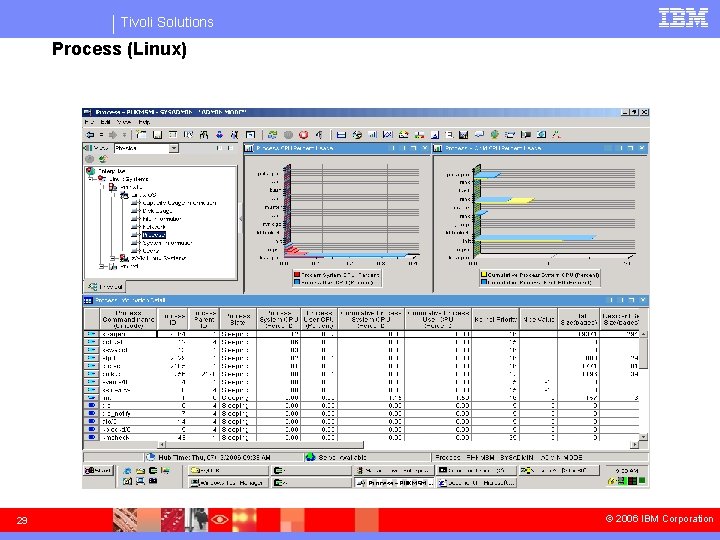Viewport: 720px width, 540px height.
Task: Select the Bar chart view toolbar icon
Action: point(372,135)
